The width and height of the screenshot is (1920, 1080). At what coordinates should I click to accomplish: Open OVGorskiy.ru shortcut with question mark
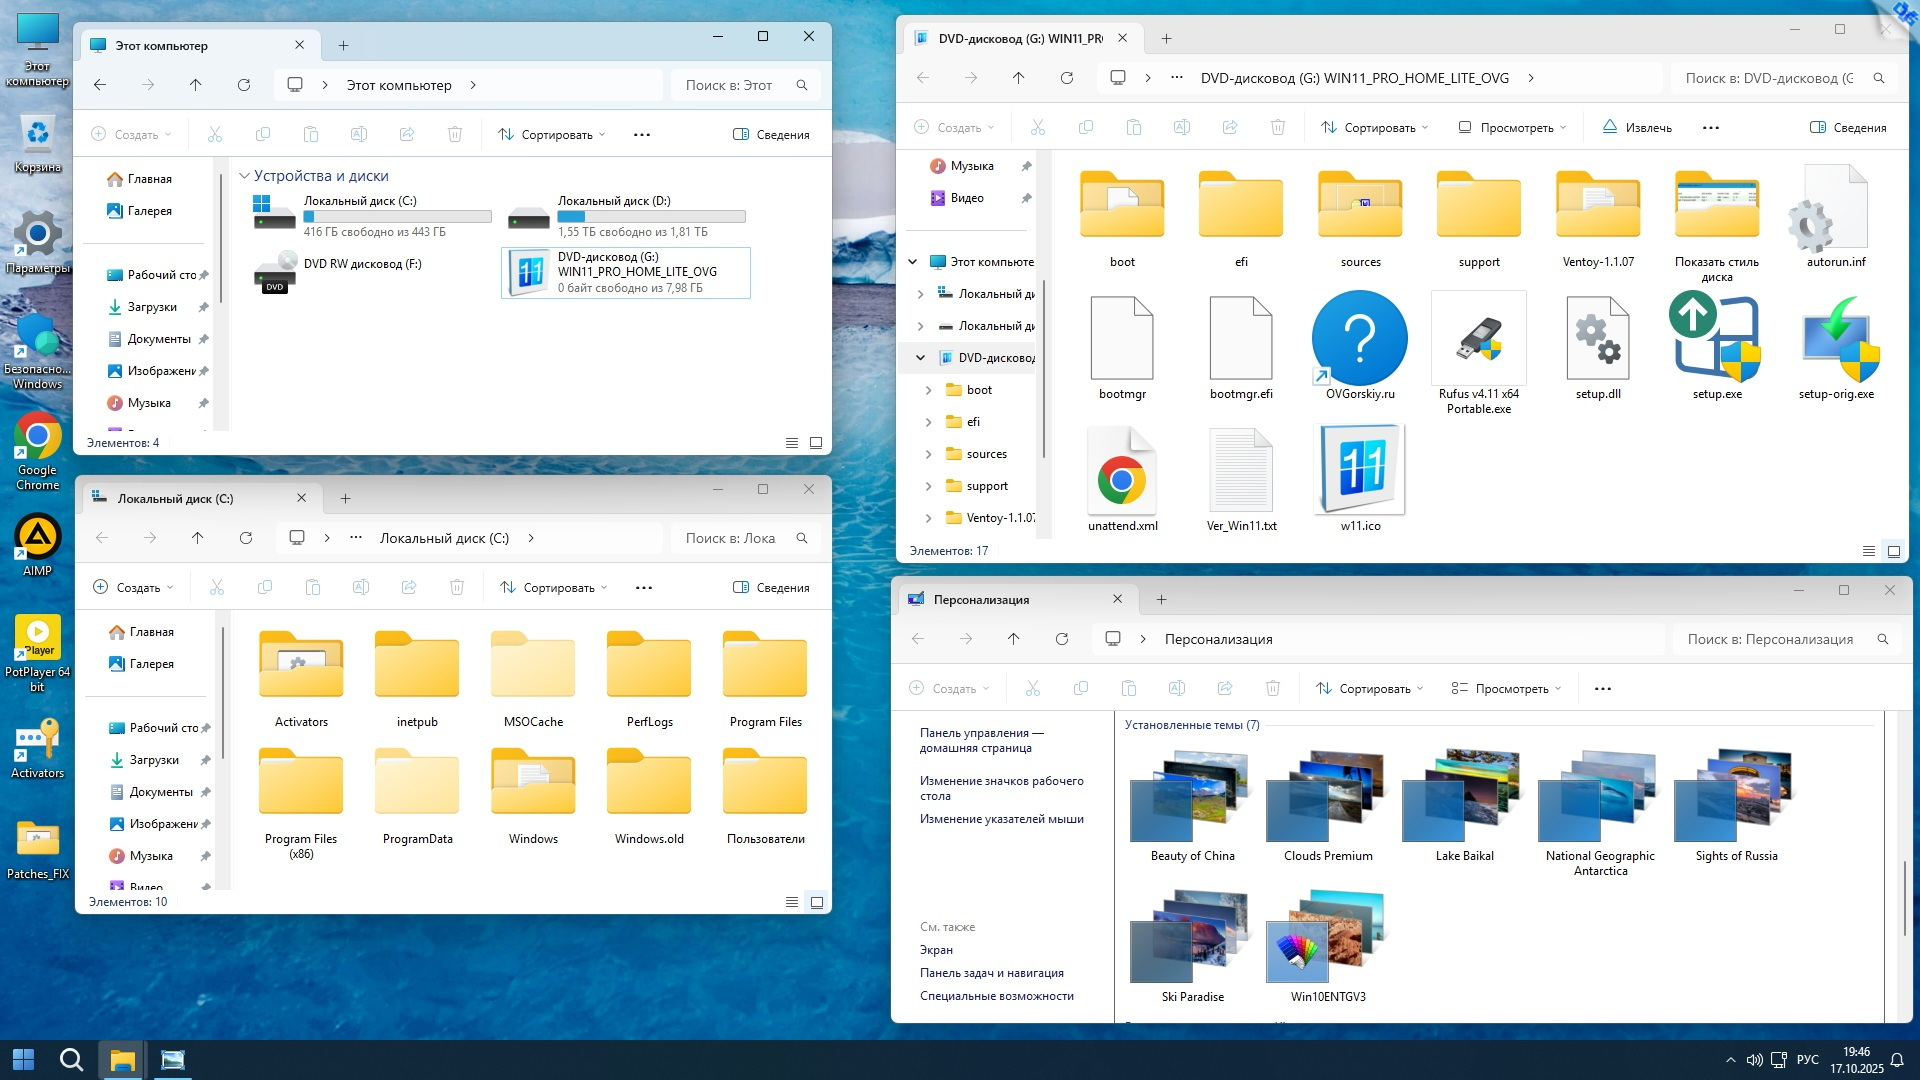point(1359,340)
